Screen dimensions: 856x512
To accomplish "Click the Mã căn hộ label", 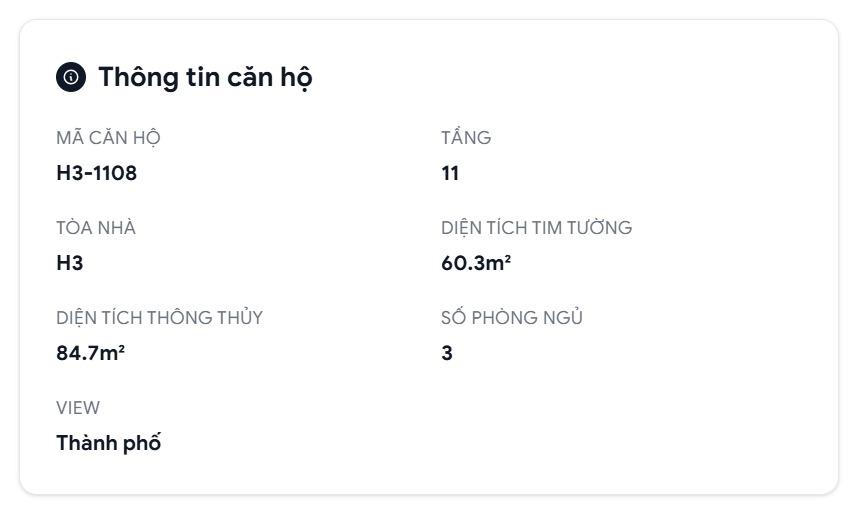I will click(108, 138).
